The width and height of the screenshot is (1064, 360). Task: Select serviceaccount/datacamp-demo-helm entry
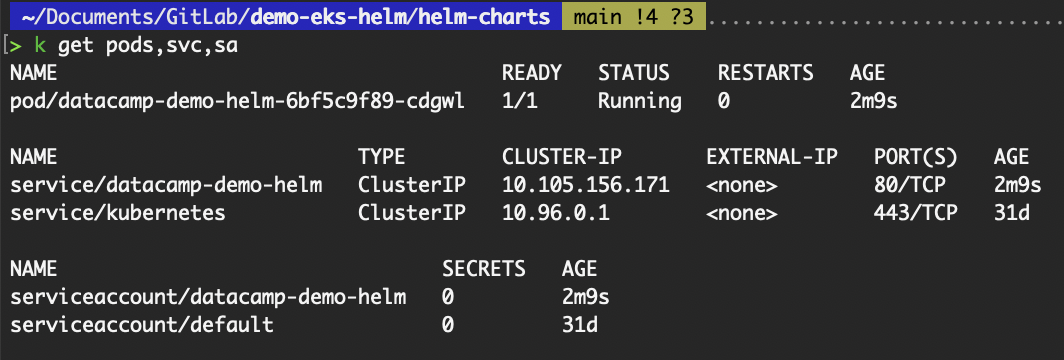[x=208, y=297]
